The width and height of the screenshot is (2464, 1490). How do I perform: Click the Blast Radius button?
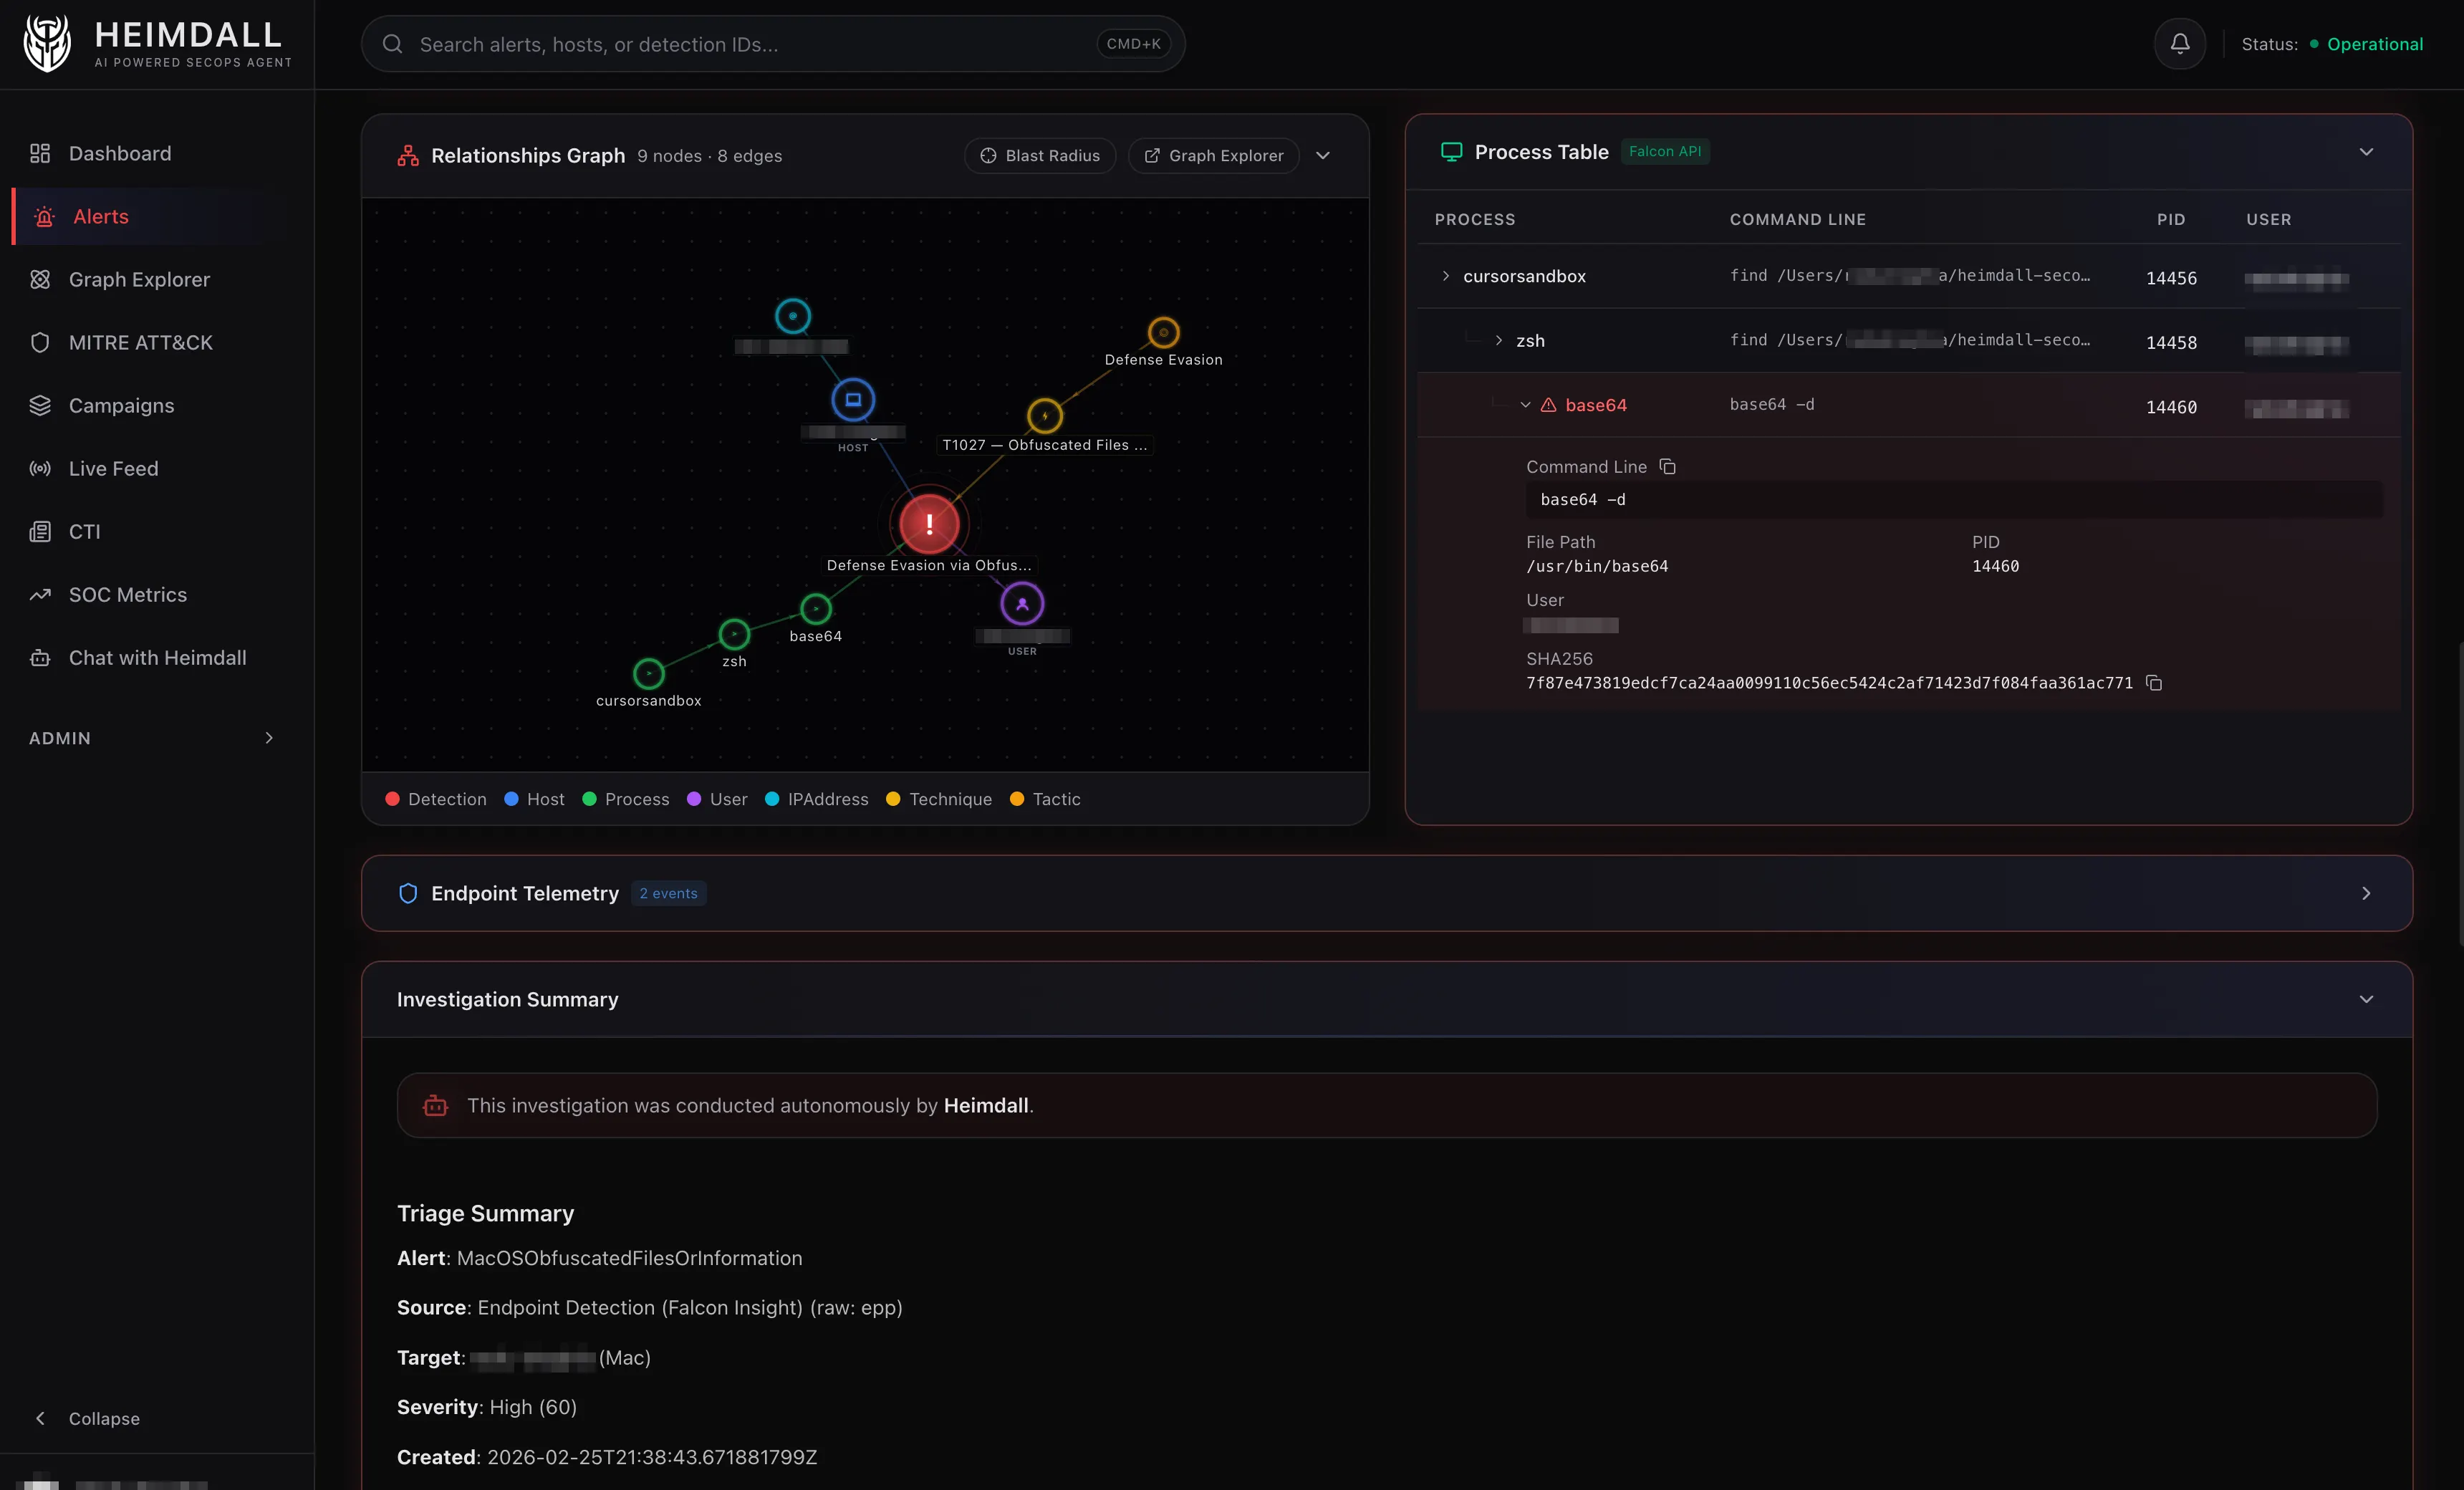[x=1039, y=155]
